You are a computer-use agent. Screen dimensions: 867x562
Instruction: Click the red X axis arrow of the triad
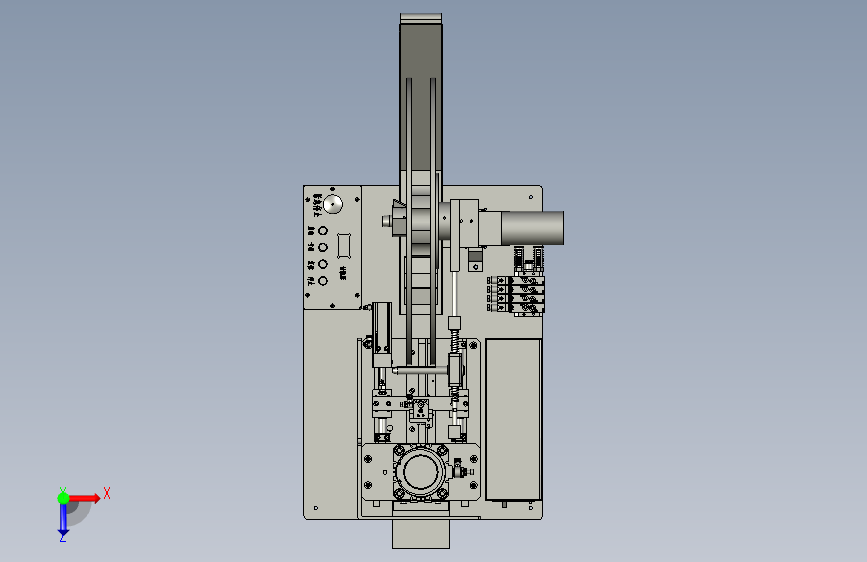tap(84, 498)
